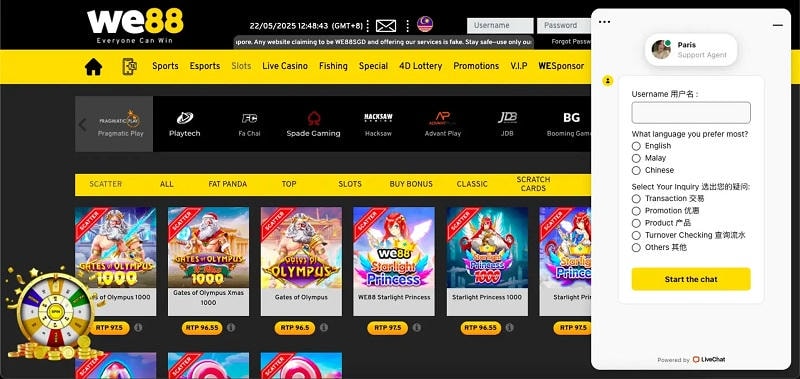The image size is (800, 379).
Task: Select Turnover Checking inquiry option
Action: 636,235
